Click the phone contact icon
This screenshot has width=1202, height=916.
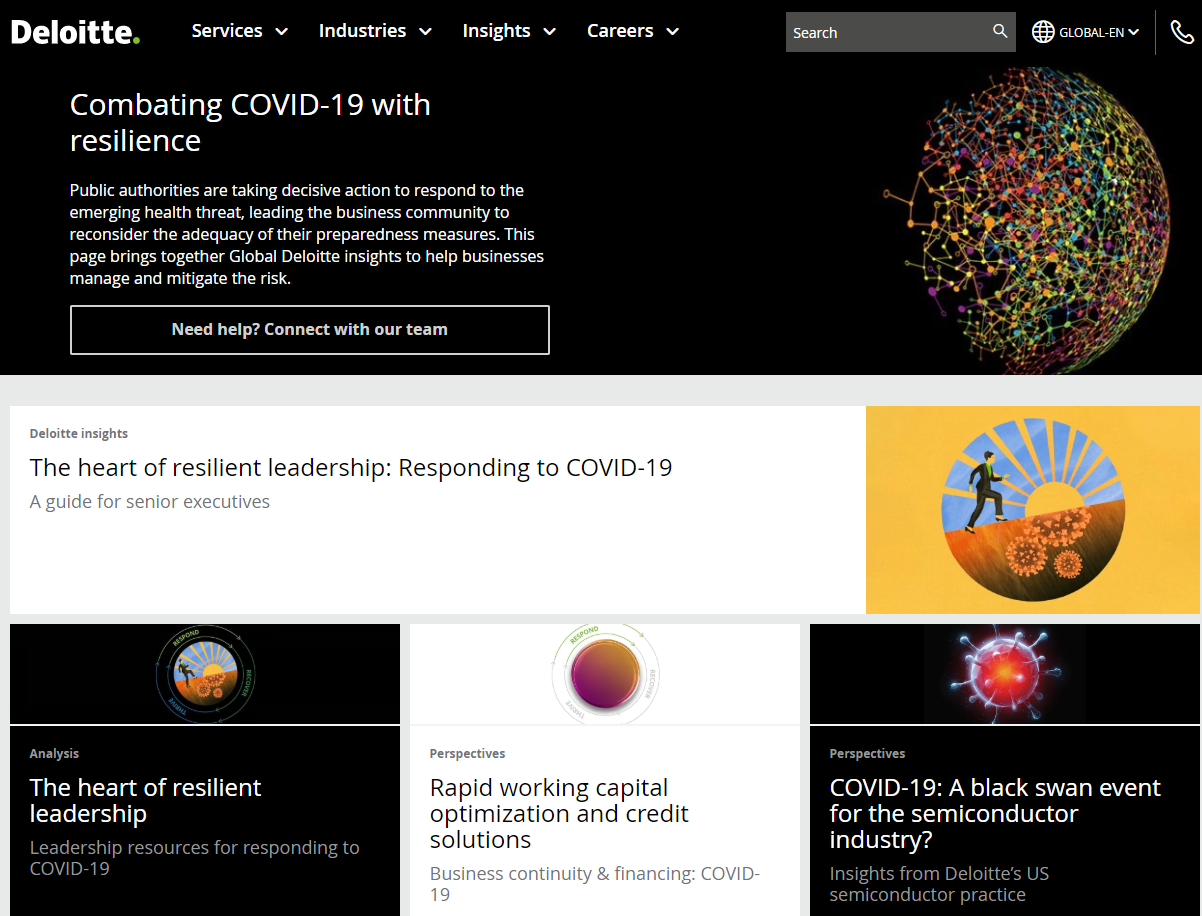1182,33
